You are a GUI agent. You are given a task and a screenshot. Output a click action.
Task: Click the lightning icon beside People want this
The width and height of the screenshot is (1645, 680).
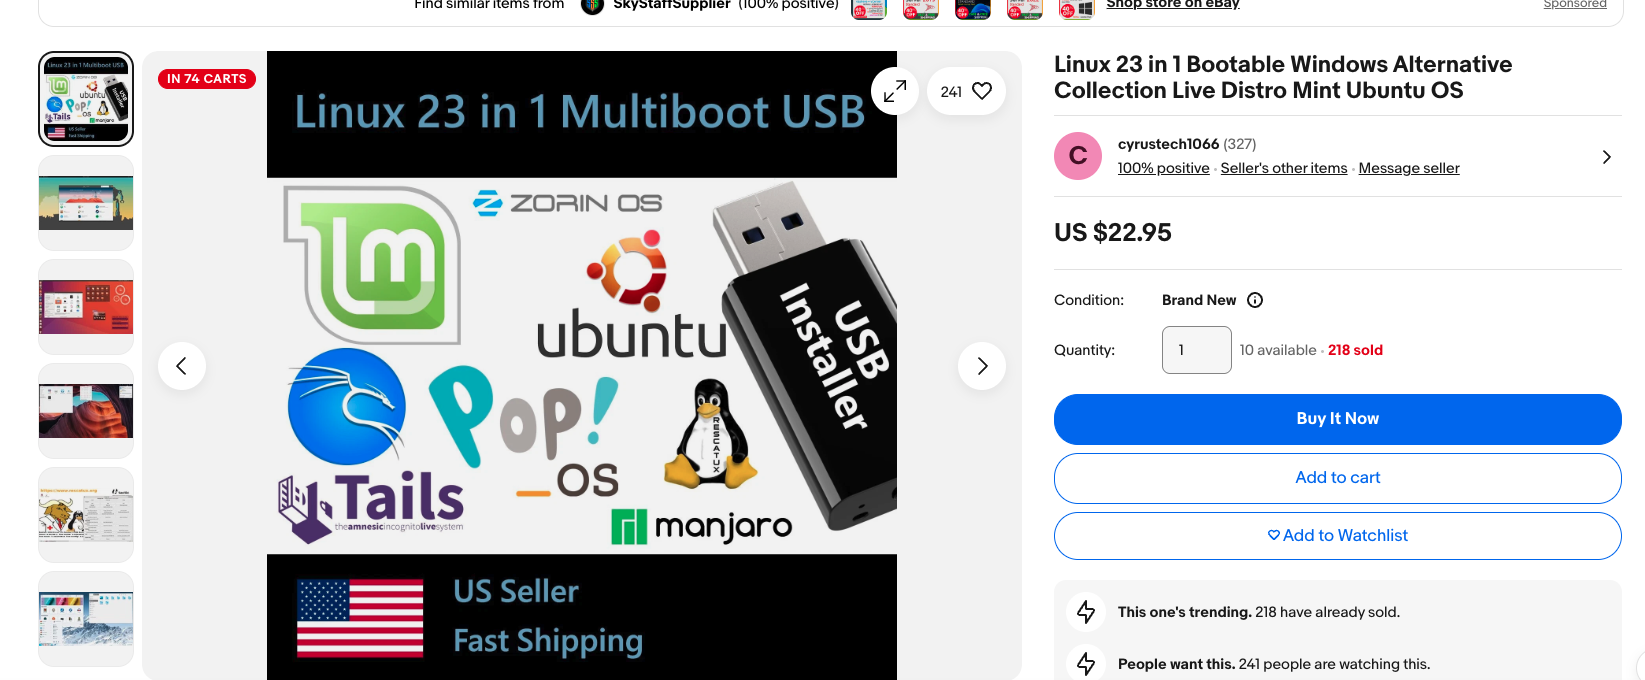tap(1086, 663)
